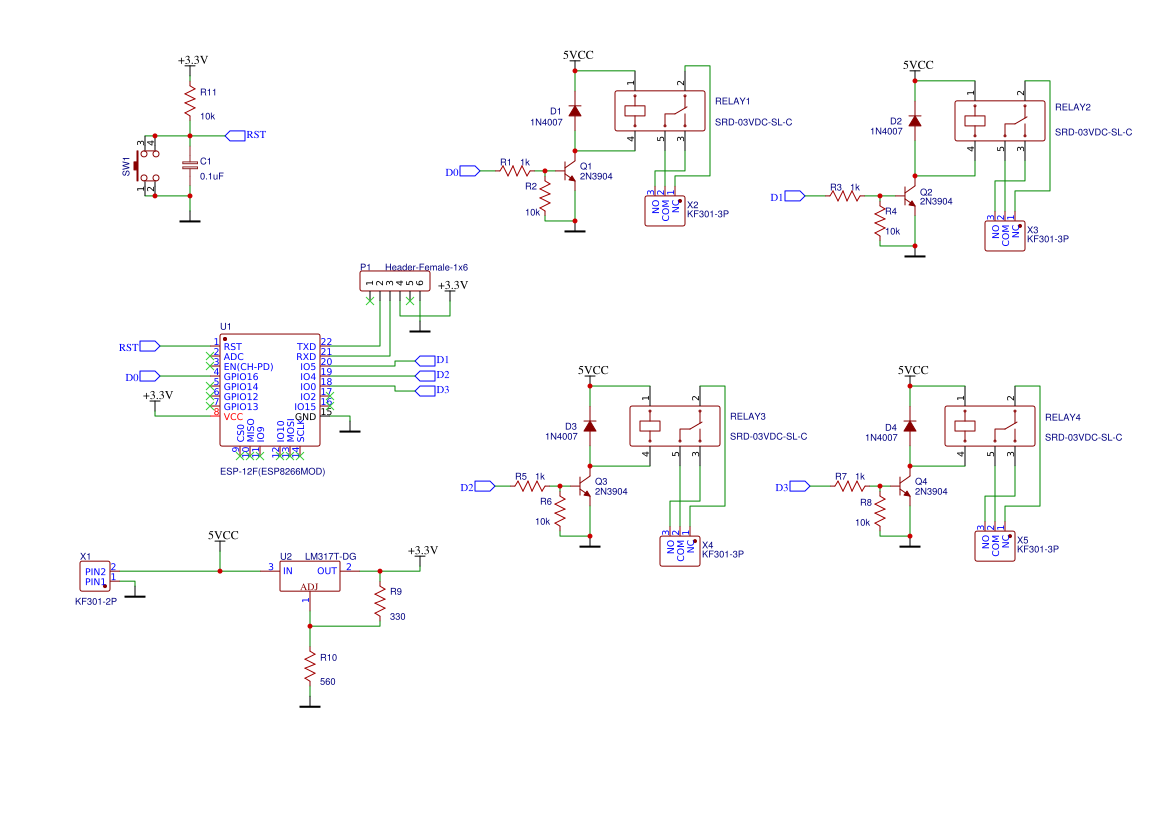Click the RST net flag near R11
The height and width of the screenshot is (828, 1169).
point(245,135)
